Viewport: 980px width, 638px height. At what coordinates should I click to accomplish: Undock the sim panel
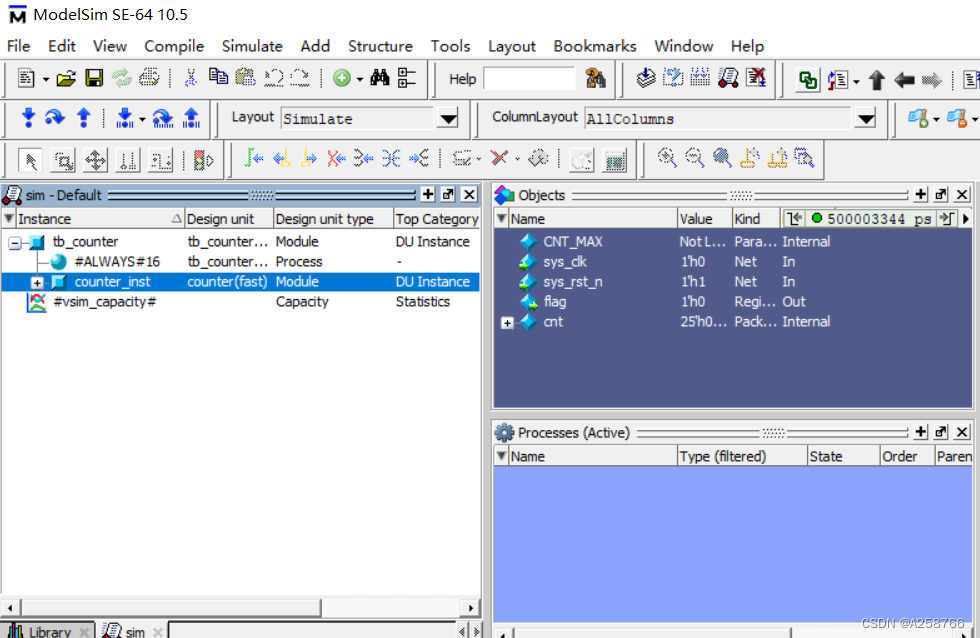[x=448, y=195]
